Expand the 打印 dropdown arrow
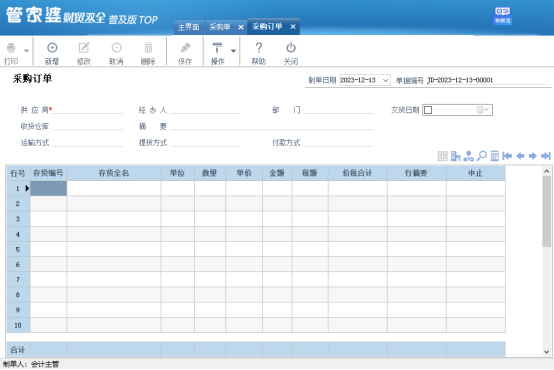The height and width of the screenshot is (370, 554). coord(26,51)
